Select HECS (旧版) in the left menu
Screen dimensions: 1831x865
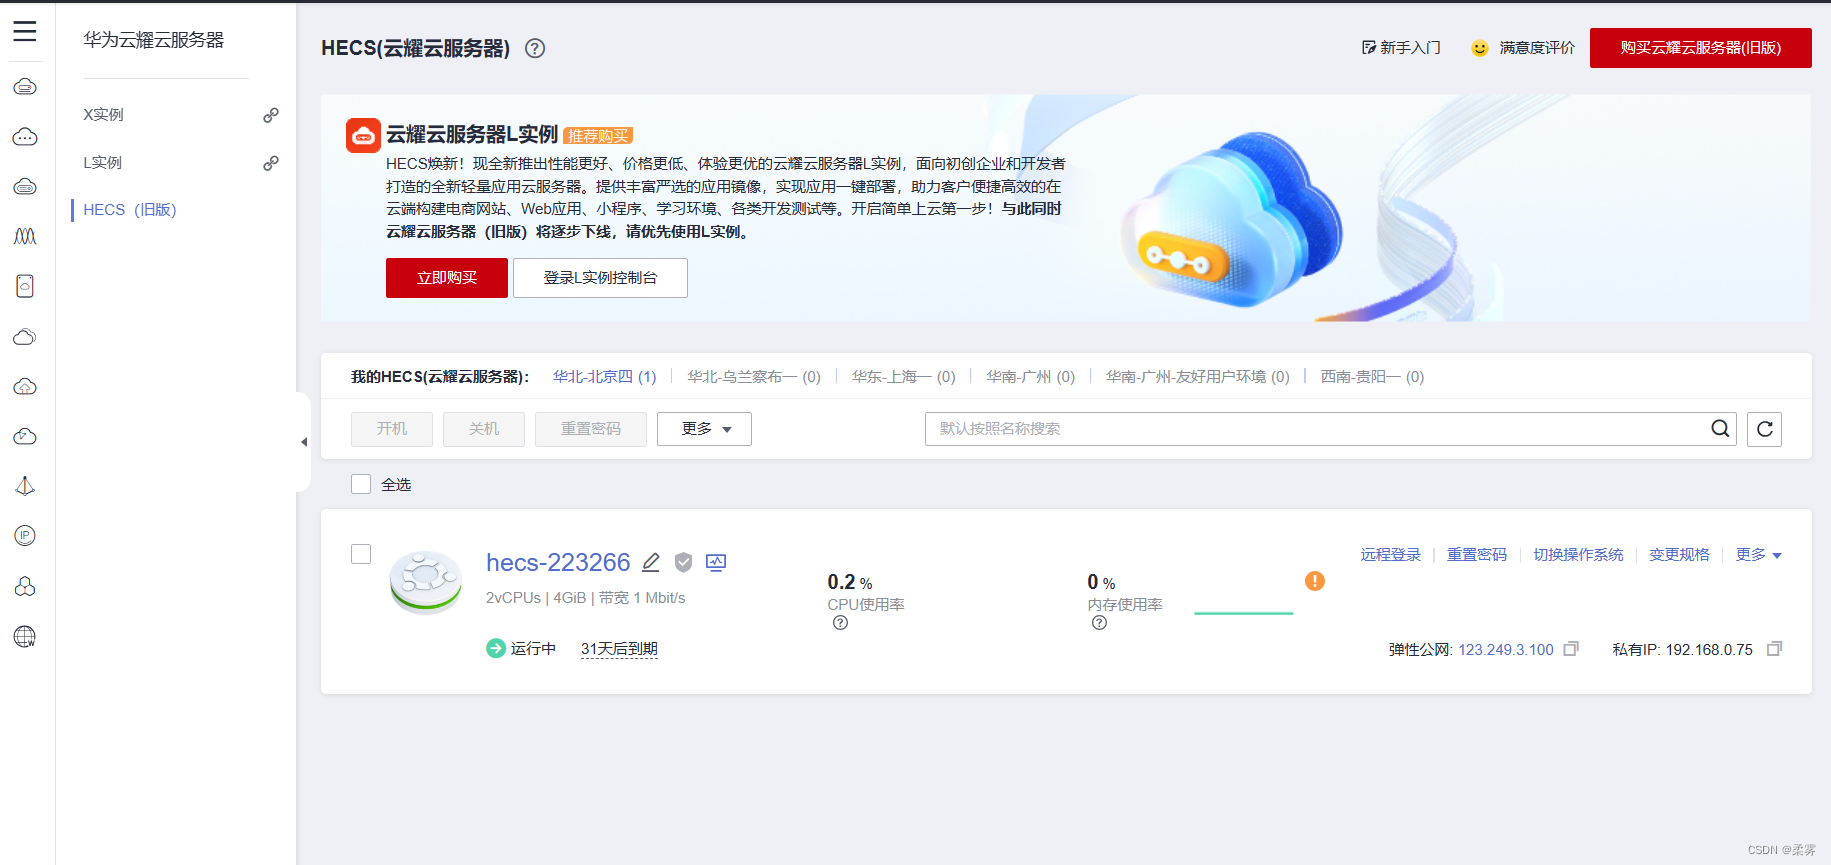tap(130, 210)
